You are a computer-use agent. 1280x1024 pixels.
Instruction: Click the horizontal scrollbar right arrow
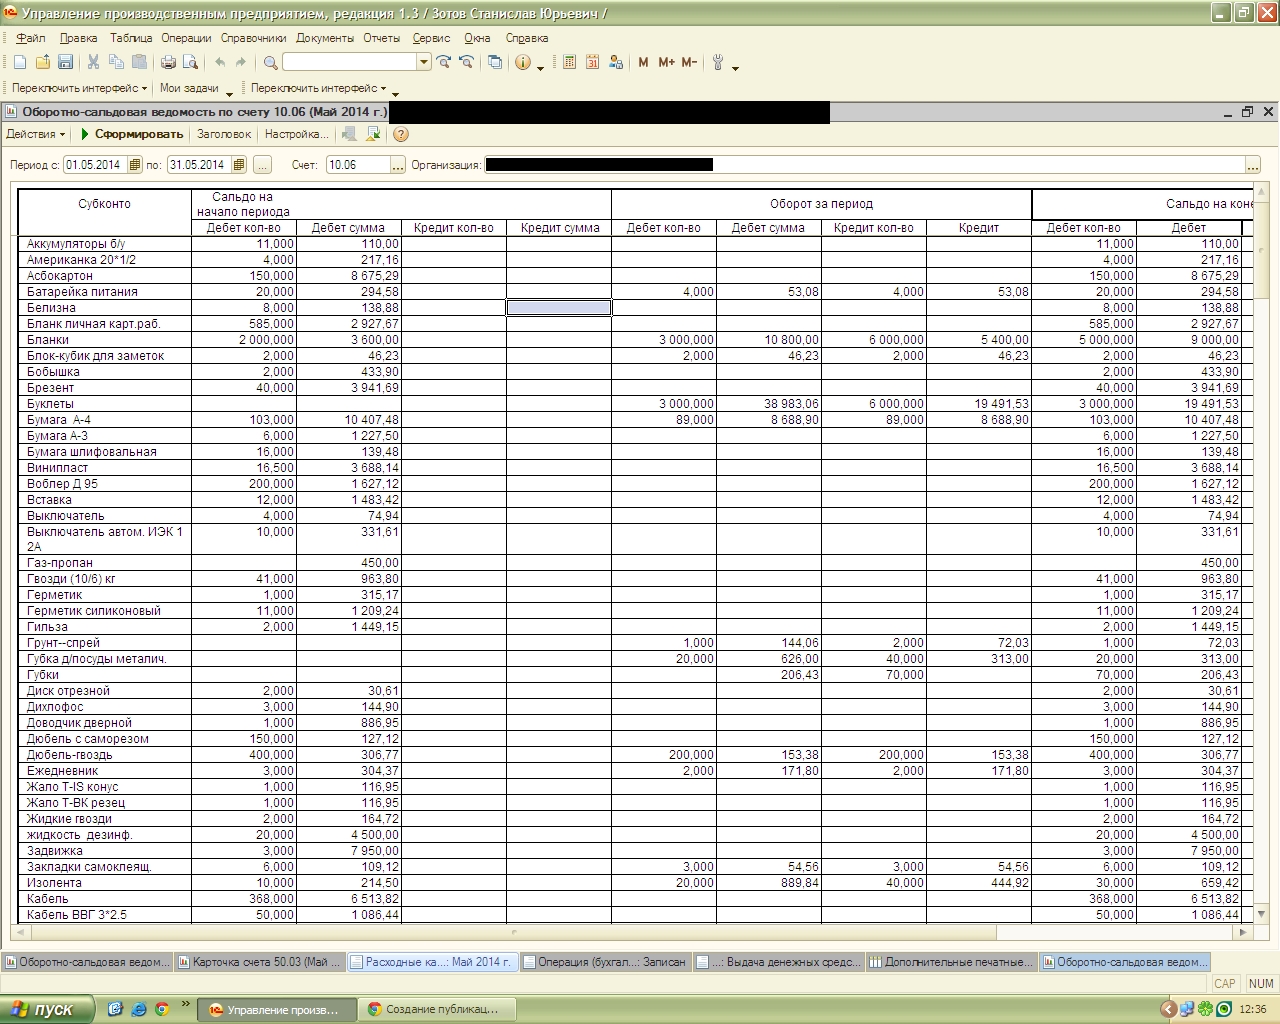click(1243, 932)
